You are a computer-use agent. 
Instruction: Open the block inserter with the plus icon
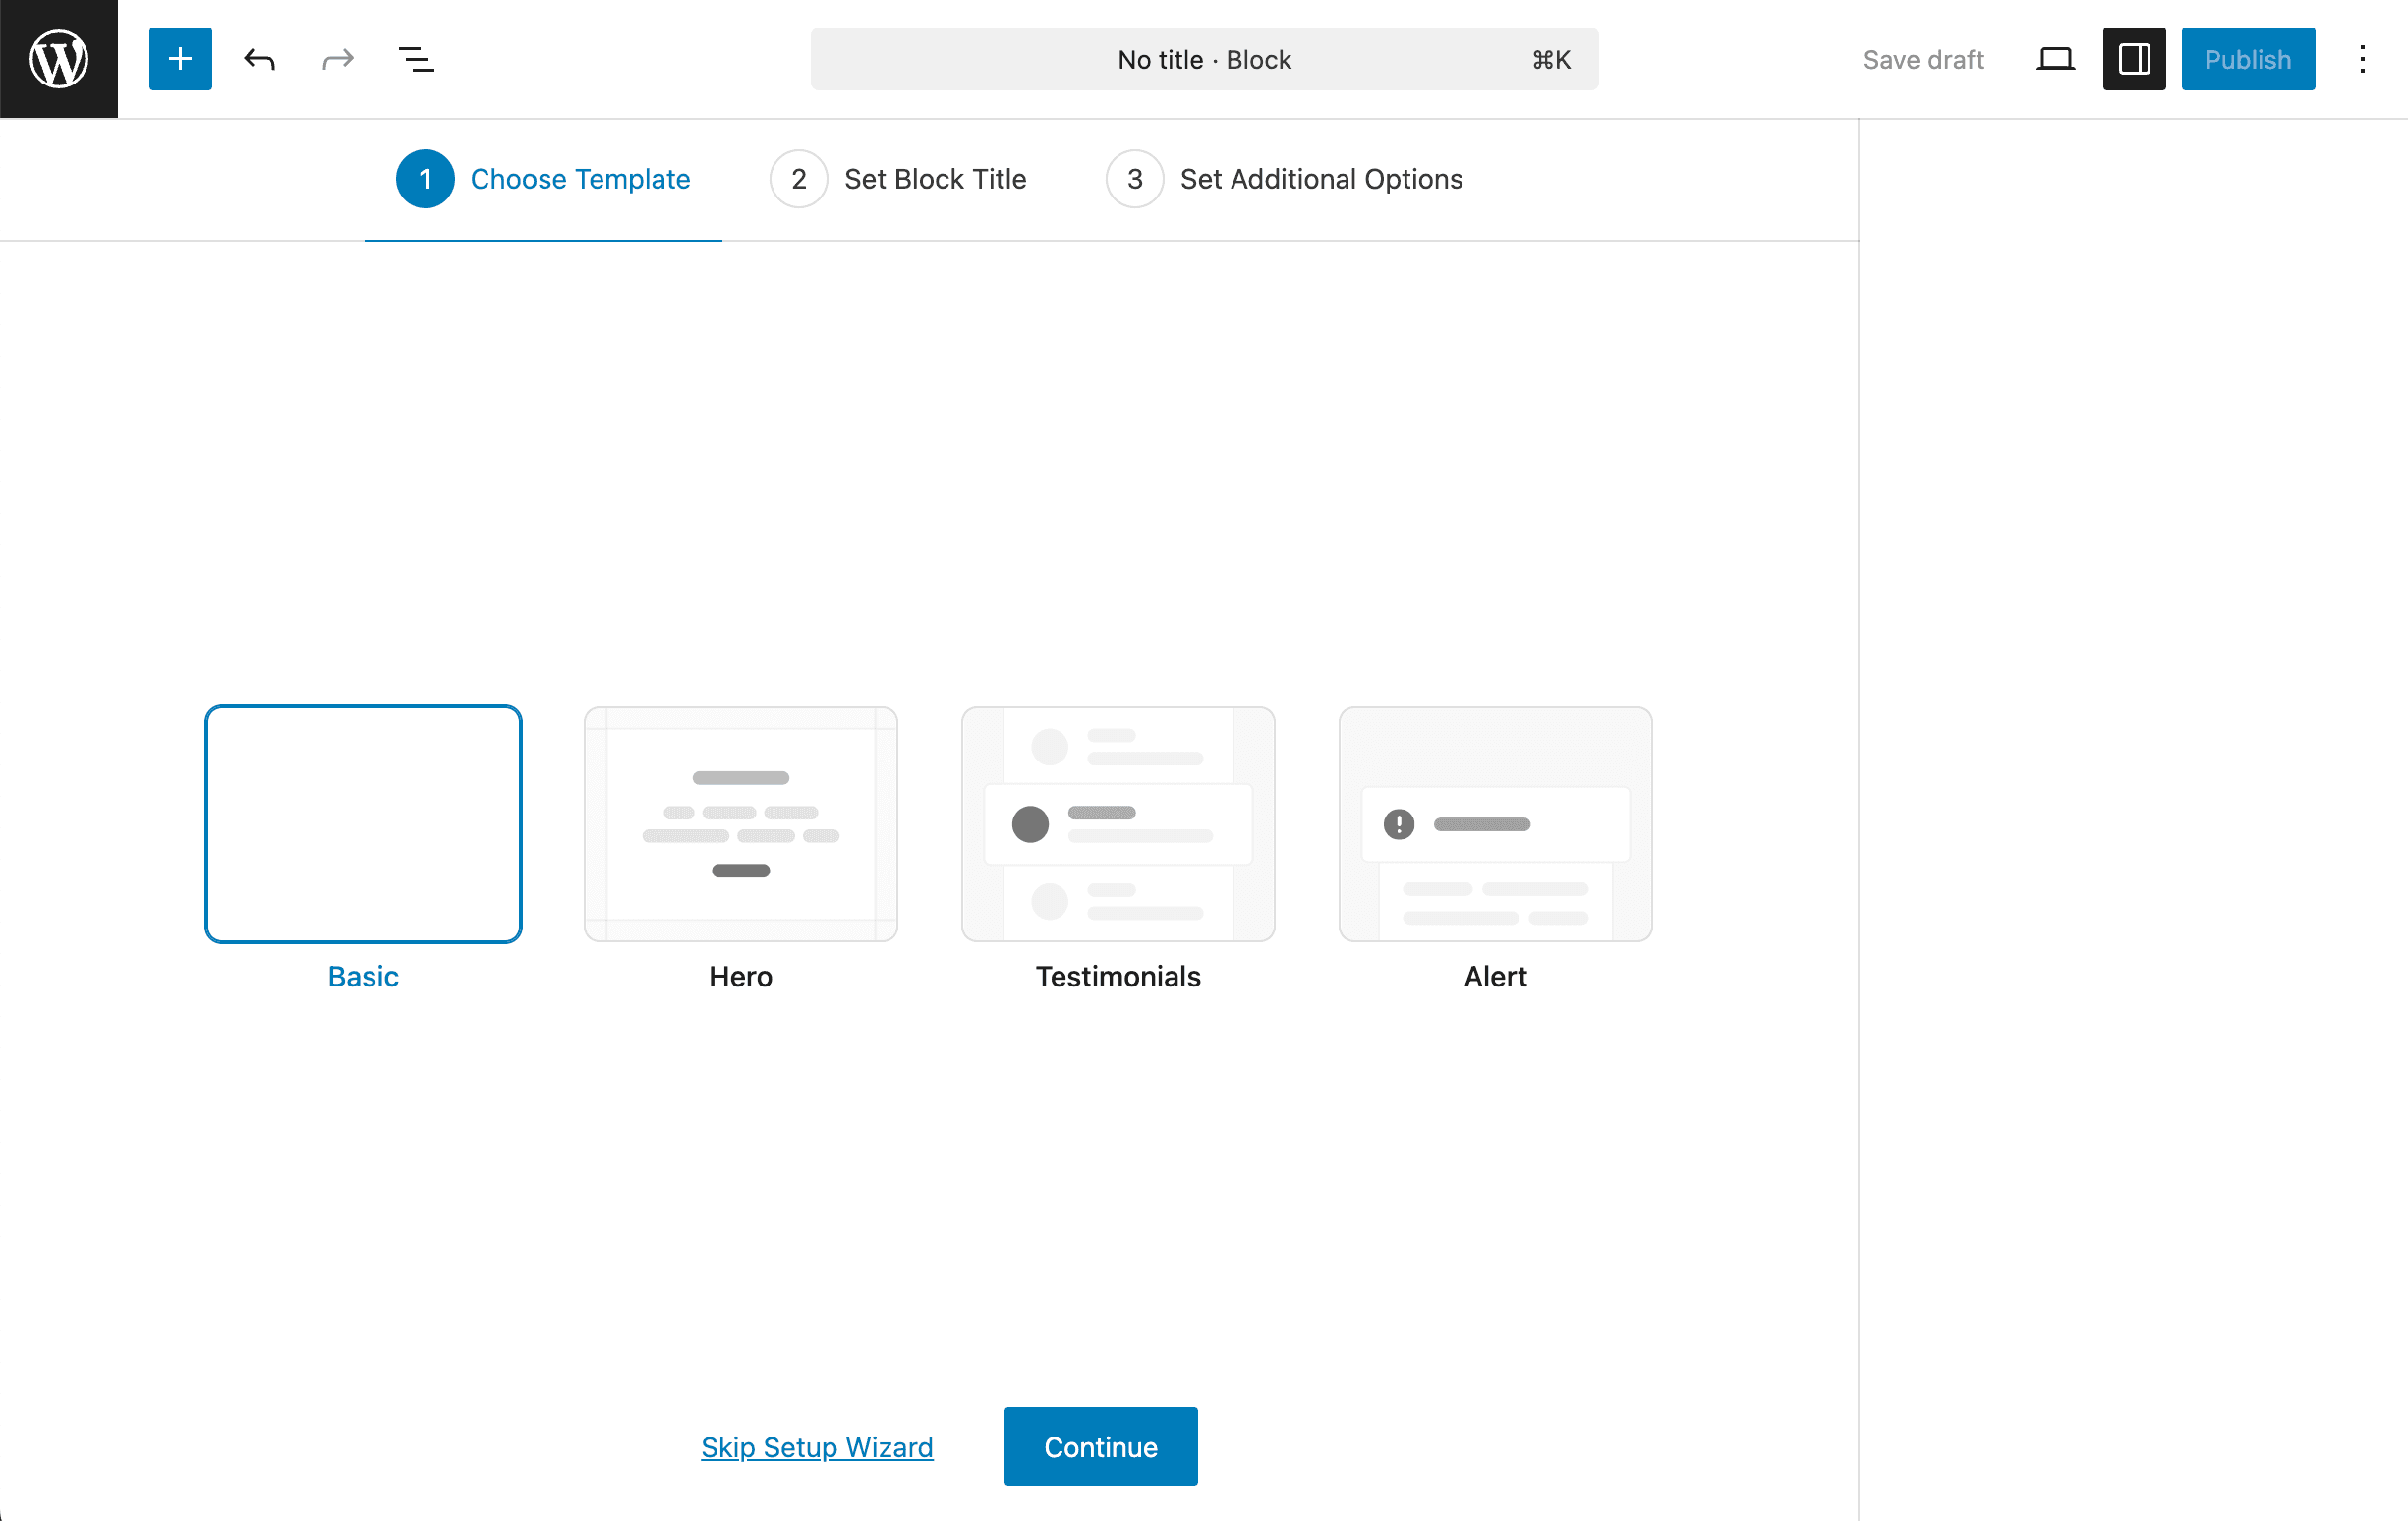coord(180,59)
